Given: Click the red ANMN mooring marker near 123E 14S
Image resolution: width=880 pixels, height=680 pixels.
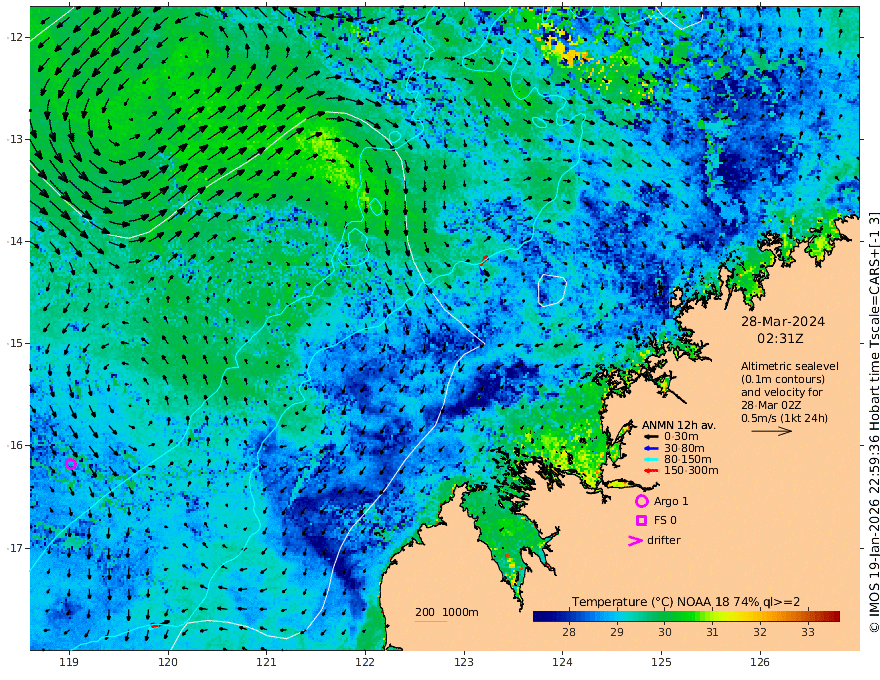Looking at the screenshot, I should point(484,259).
